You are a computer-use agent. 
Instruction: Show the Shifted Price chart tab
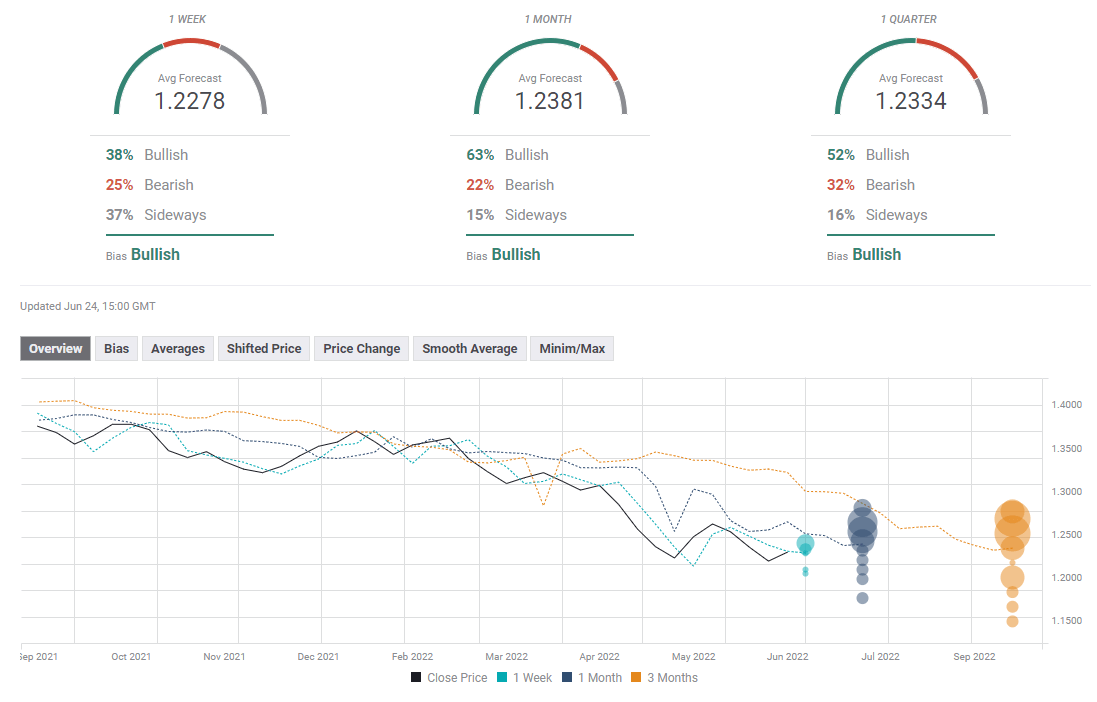coord(264,349)
